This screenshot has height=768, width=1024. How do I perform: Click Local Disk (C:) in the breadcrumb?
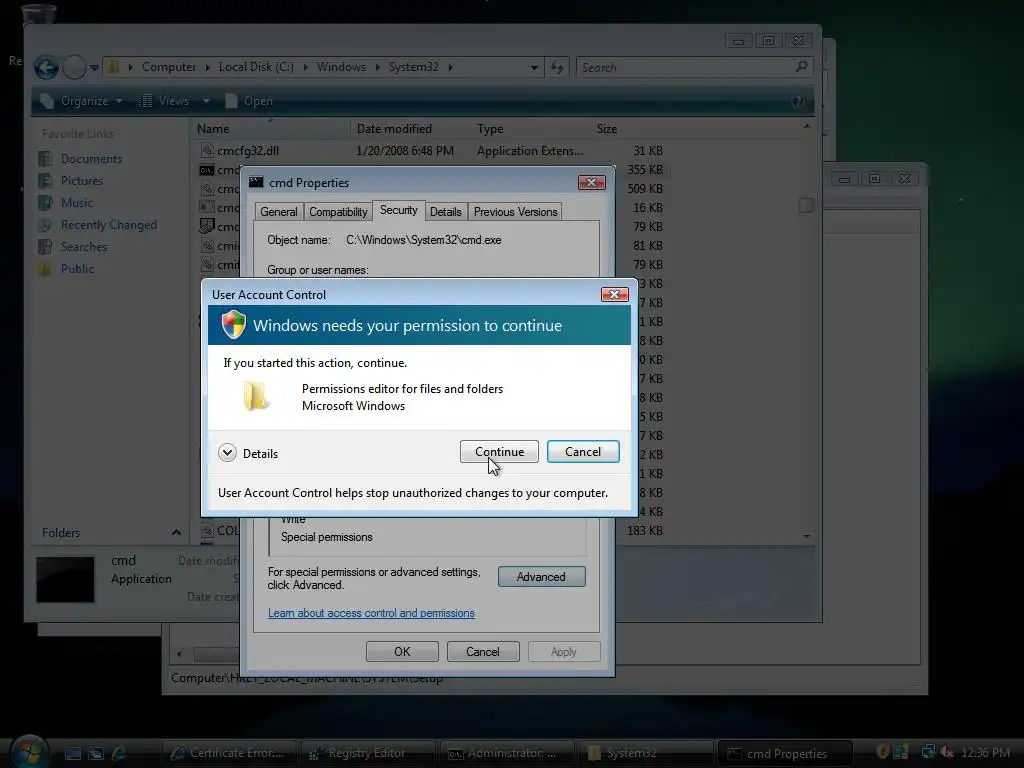pos(256,67)
